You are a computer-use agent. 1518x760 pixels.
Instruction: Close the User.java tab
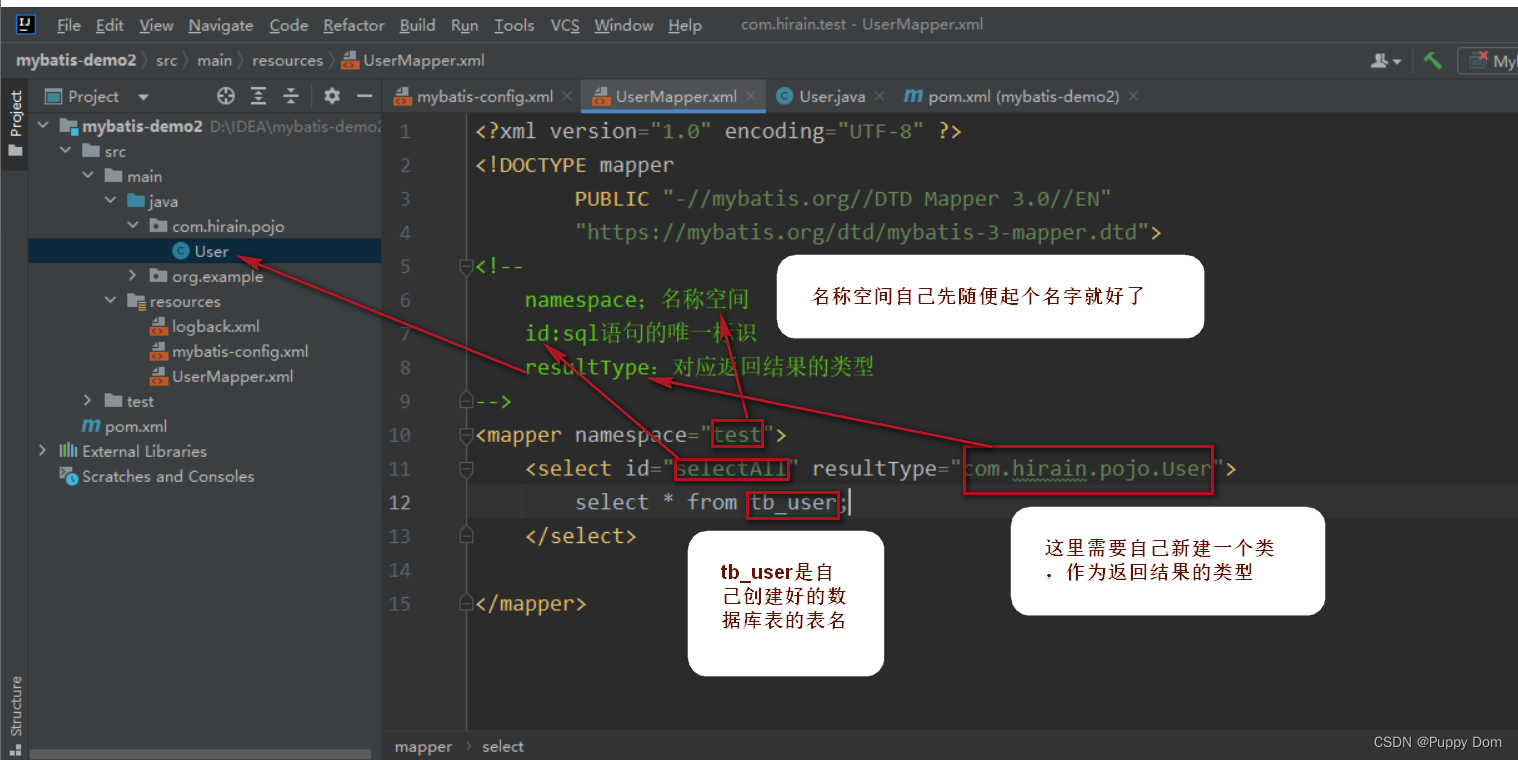(879, 97)
